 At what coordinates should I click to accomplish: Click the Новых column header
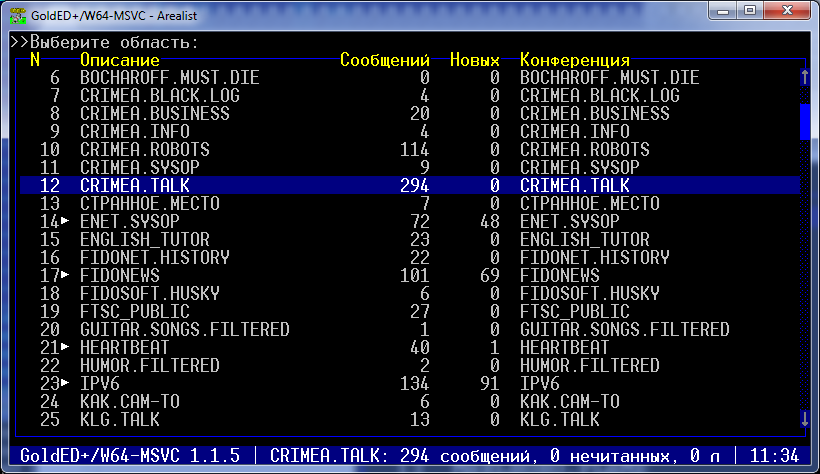coord(475,60)
